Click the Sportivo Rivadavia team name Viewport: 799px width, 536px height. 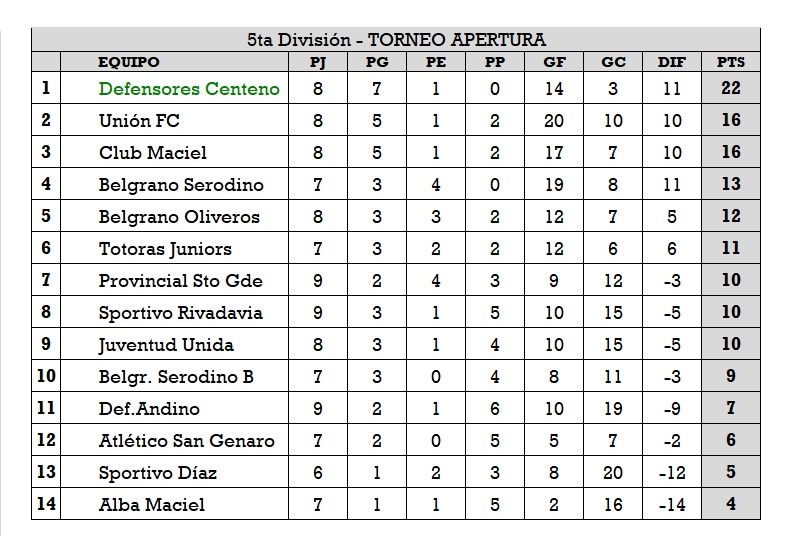(180, 312)
